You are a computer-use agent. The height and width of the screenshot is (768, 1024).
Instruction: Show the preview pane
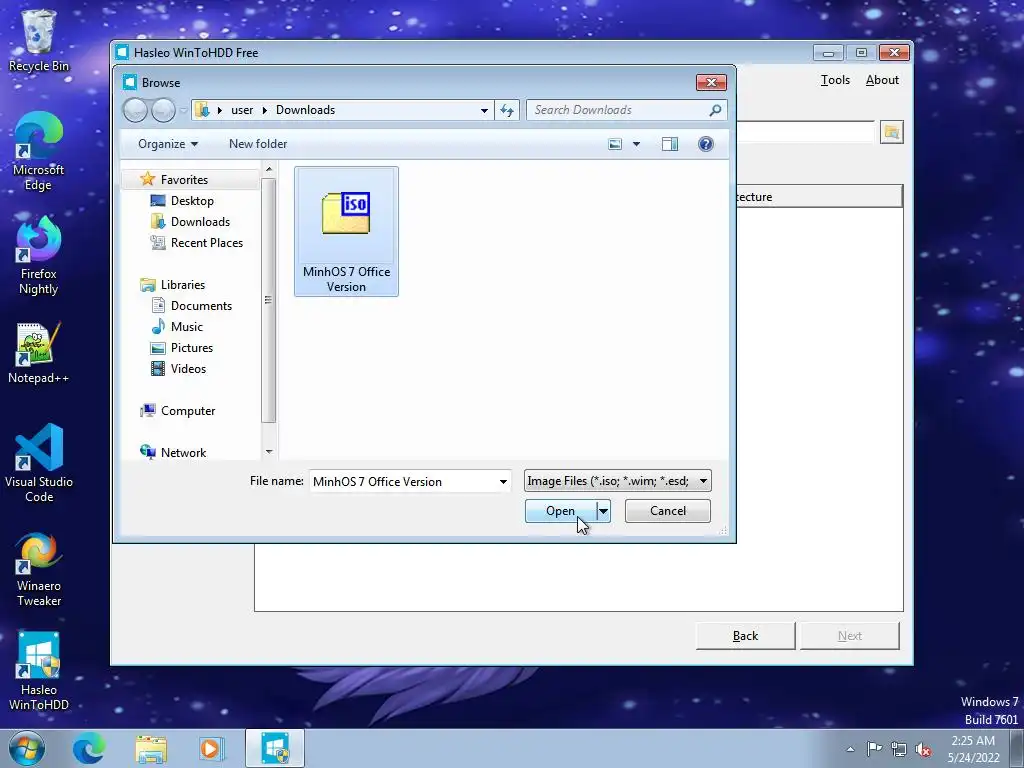(x=670, y=144)
